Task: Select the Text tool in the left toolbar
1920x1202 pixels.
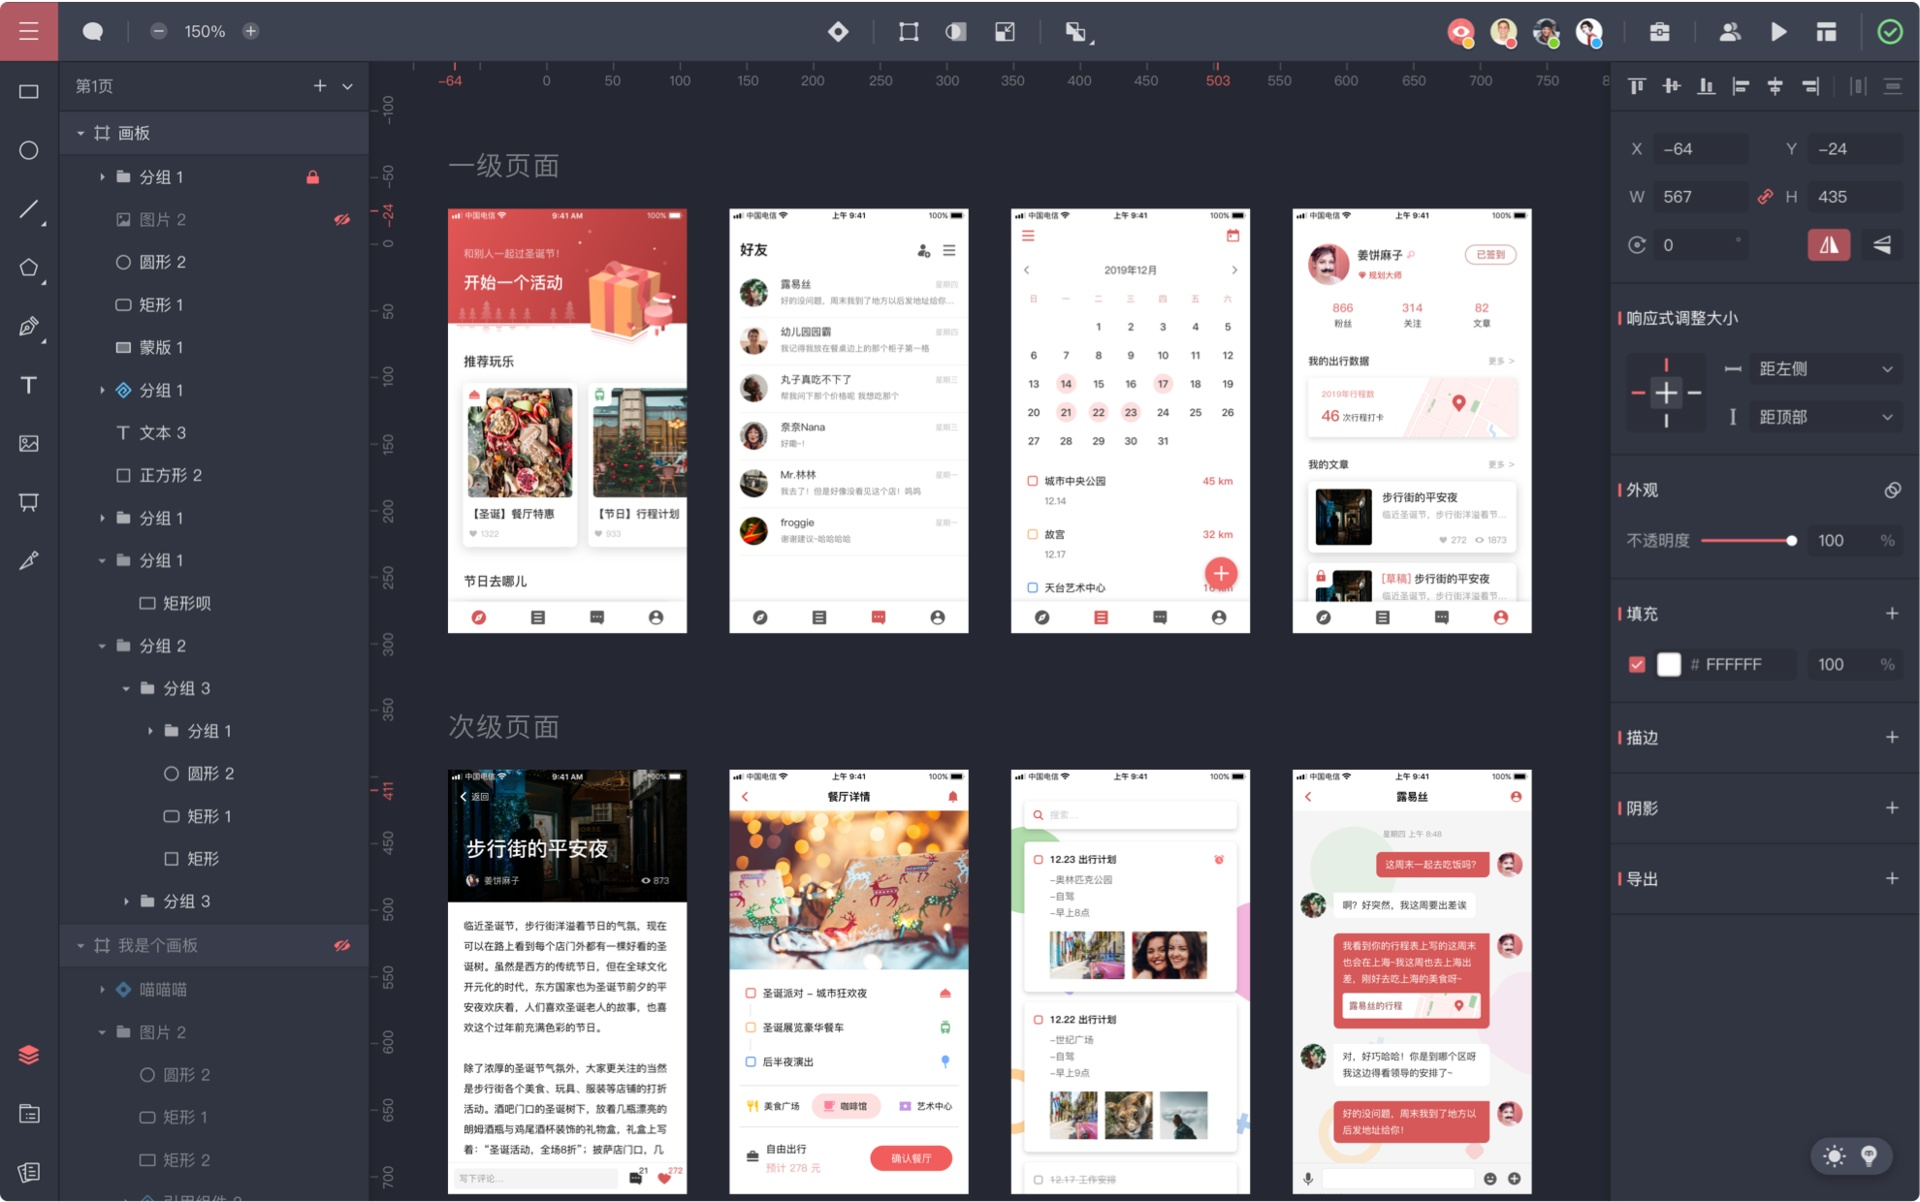Action: (x=29, y=385)
